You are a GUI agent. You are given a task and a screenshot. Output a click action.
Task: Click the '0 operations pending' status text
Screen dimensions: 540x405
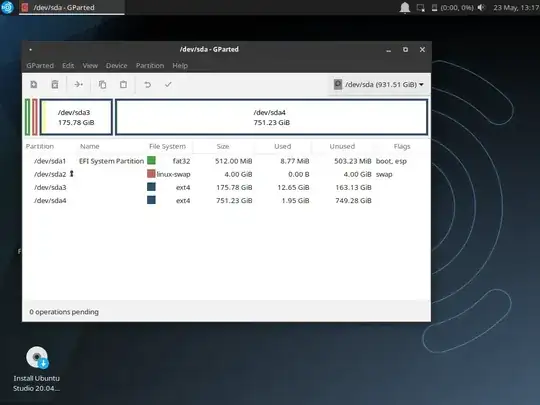[x=64, y=312]
